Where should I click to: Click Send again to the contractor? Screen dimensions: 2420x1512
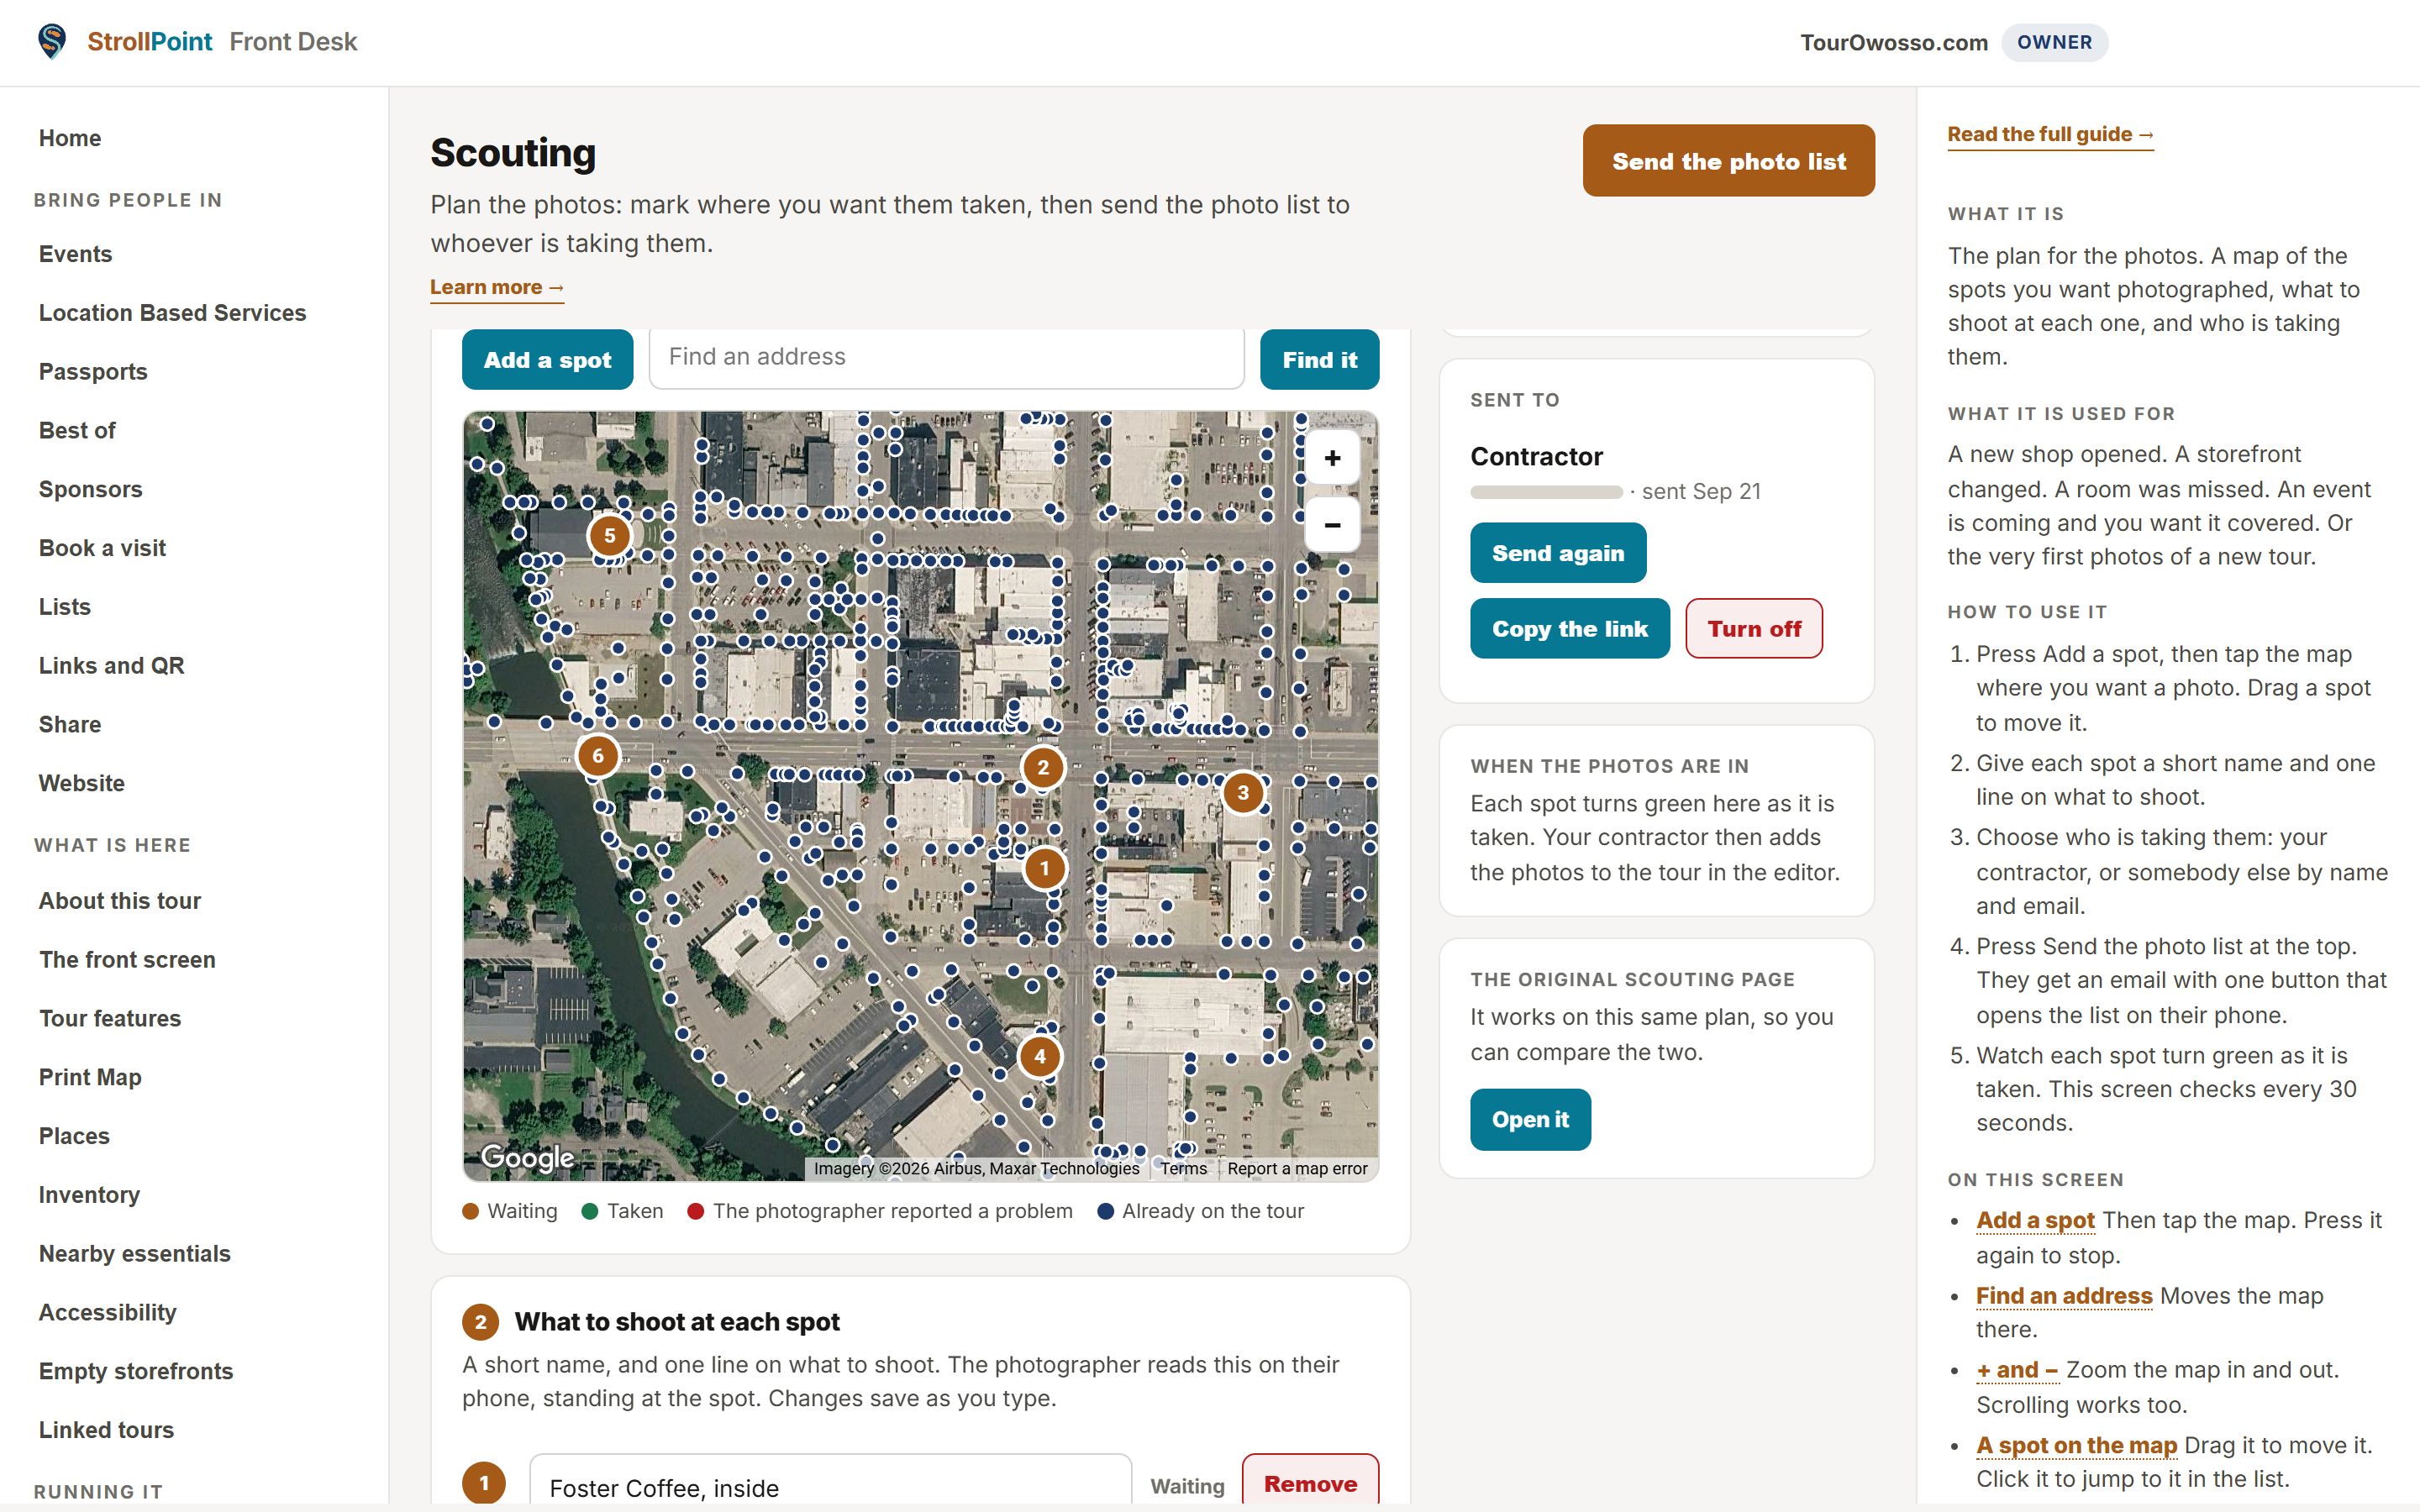point(1558,553)
